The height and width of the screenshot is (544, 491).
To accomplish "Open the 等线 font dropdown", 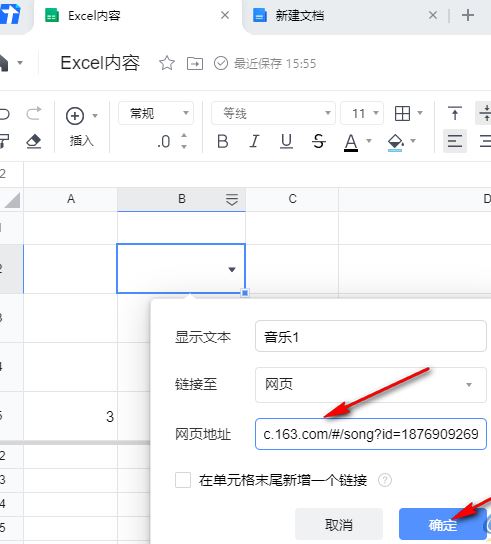I will (273, 113).
